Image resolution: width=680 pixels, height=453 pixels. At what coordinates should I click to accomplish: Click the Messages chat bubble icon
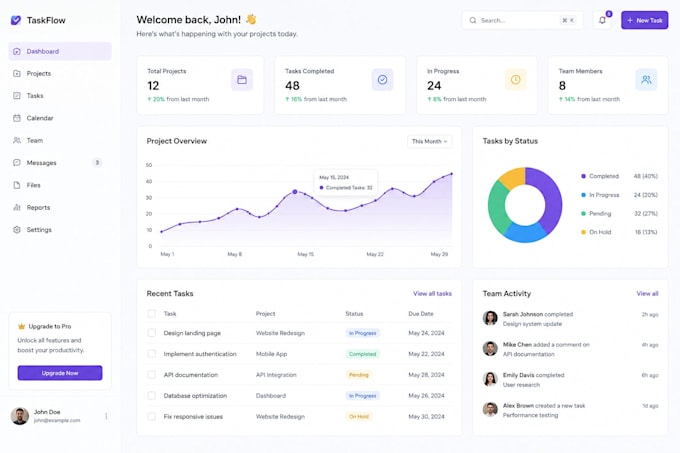click(16, 163)
